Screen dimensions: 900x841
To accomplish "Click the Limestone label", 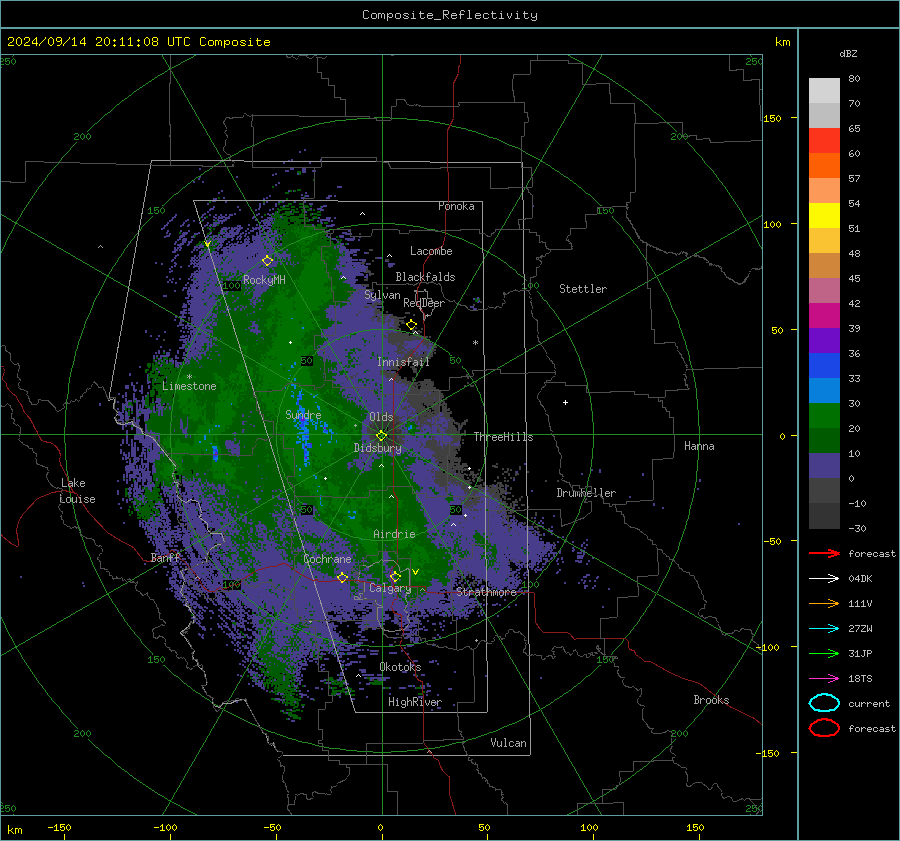I will [x=189, y=386].
